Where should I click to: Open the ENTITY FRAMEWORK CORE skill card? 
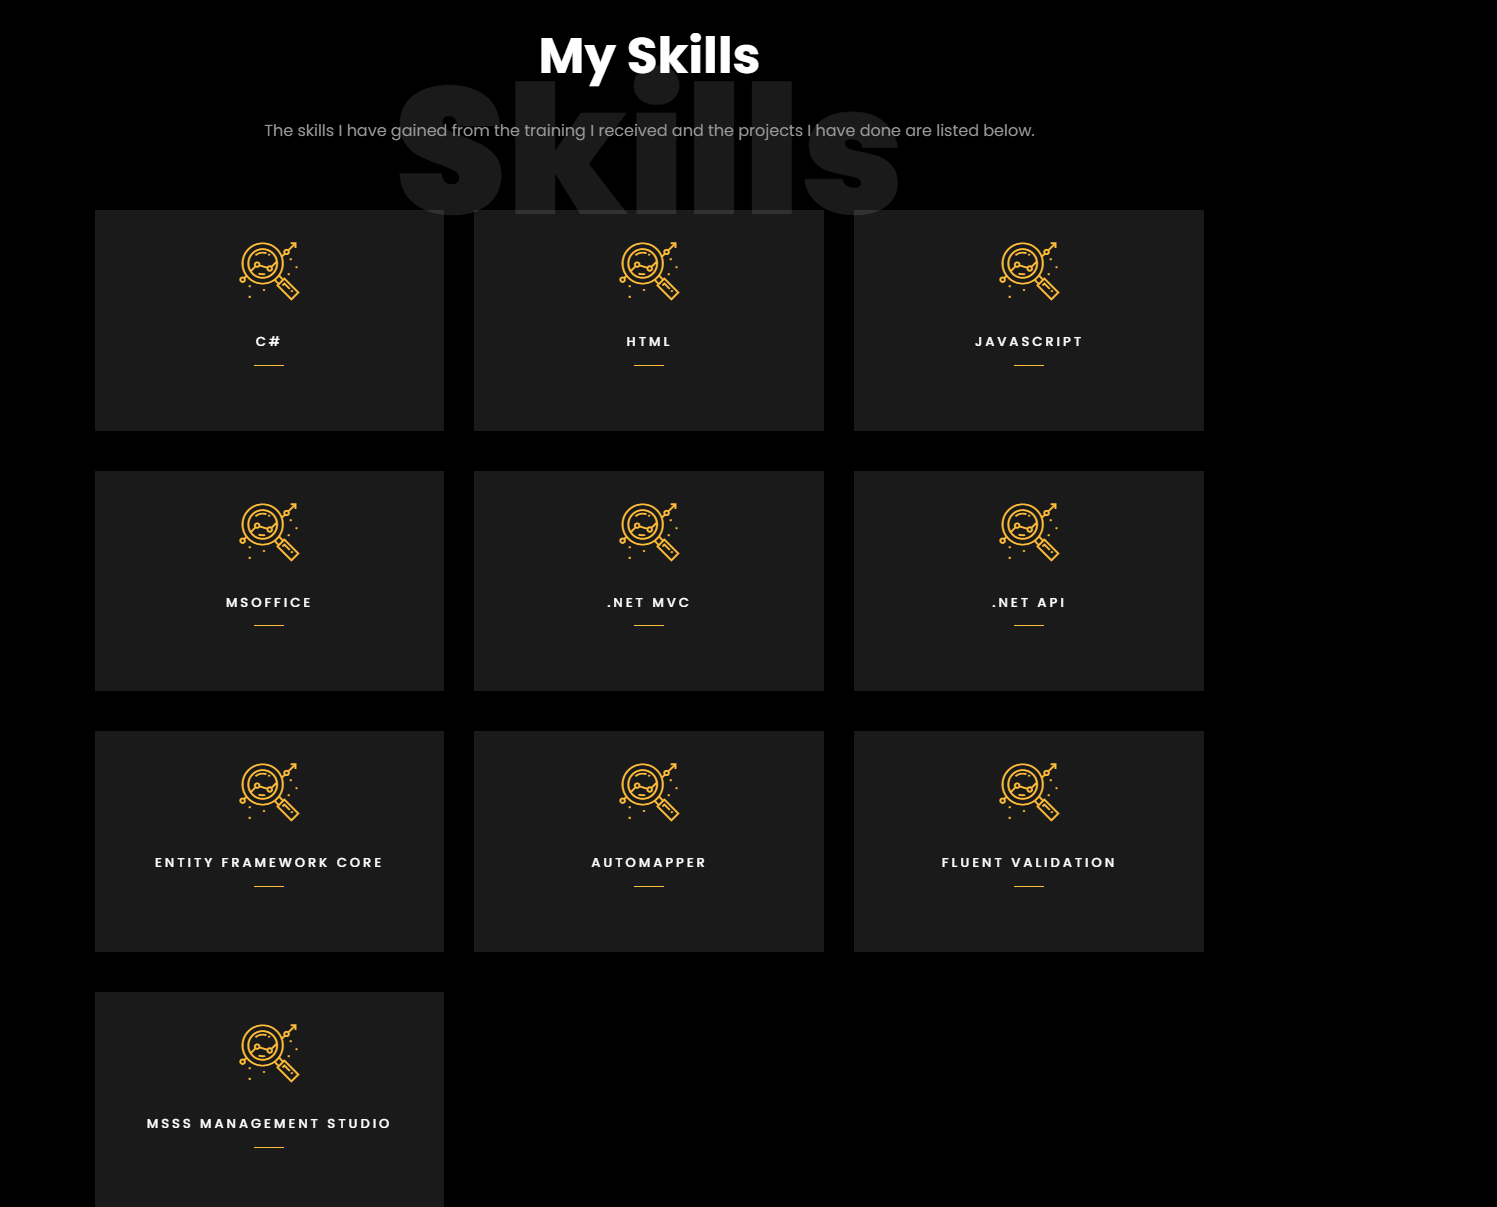click(x=268, y=840)
